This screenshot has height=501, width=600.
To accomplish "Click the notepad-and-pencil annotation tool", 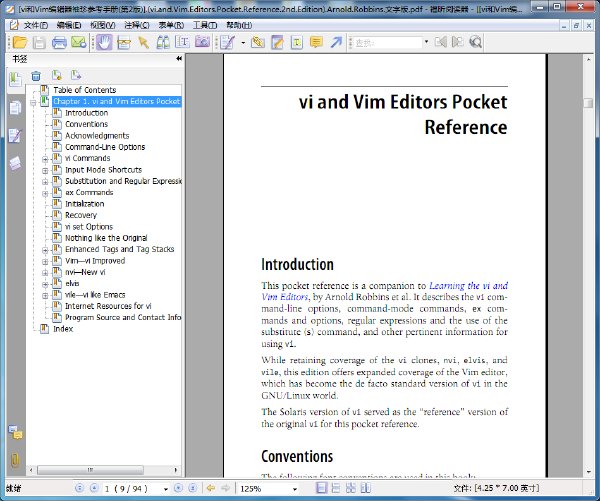I will click(x=227, y=42).
